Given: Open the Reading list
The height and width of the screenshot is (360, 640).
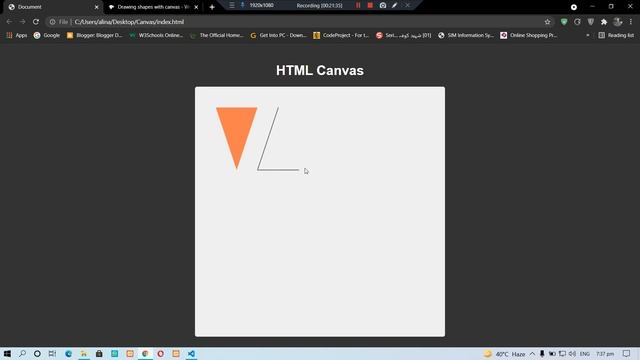Looking at the screenshot, I should tap(616, 36).
